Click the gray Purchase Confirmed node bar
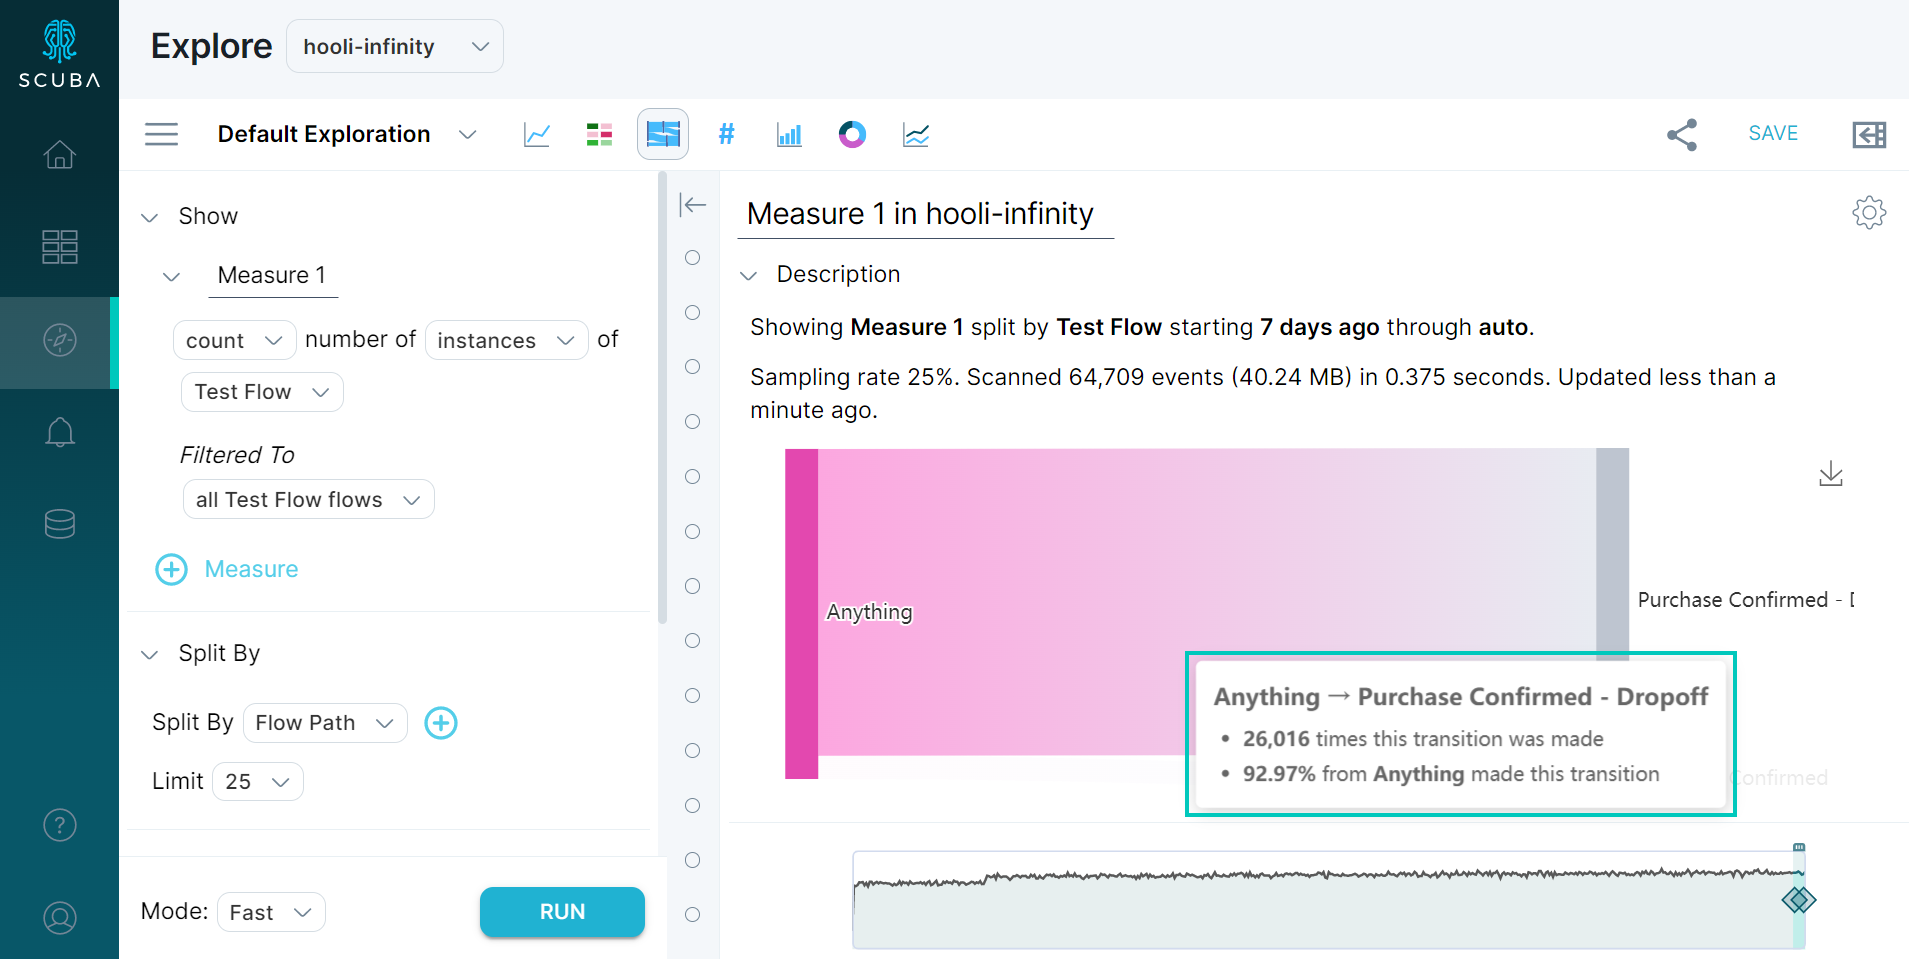The height and width of the screenshot is (959, 1909). pyautogui.click(x=1612, y=552)
